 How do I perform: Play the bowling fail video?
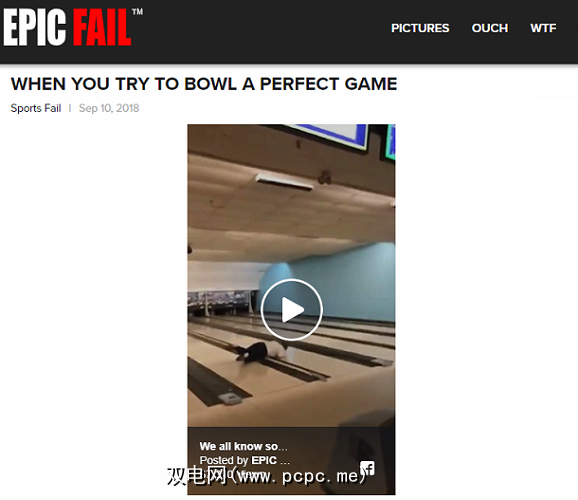(292, 309)
